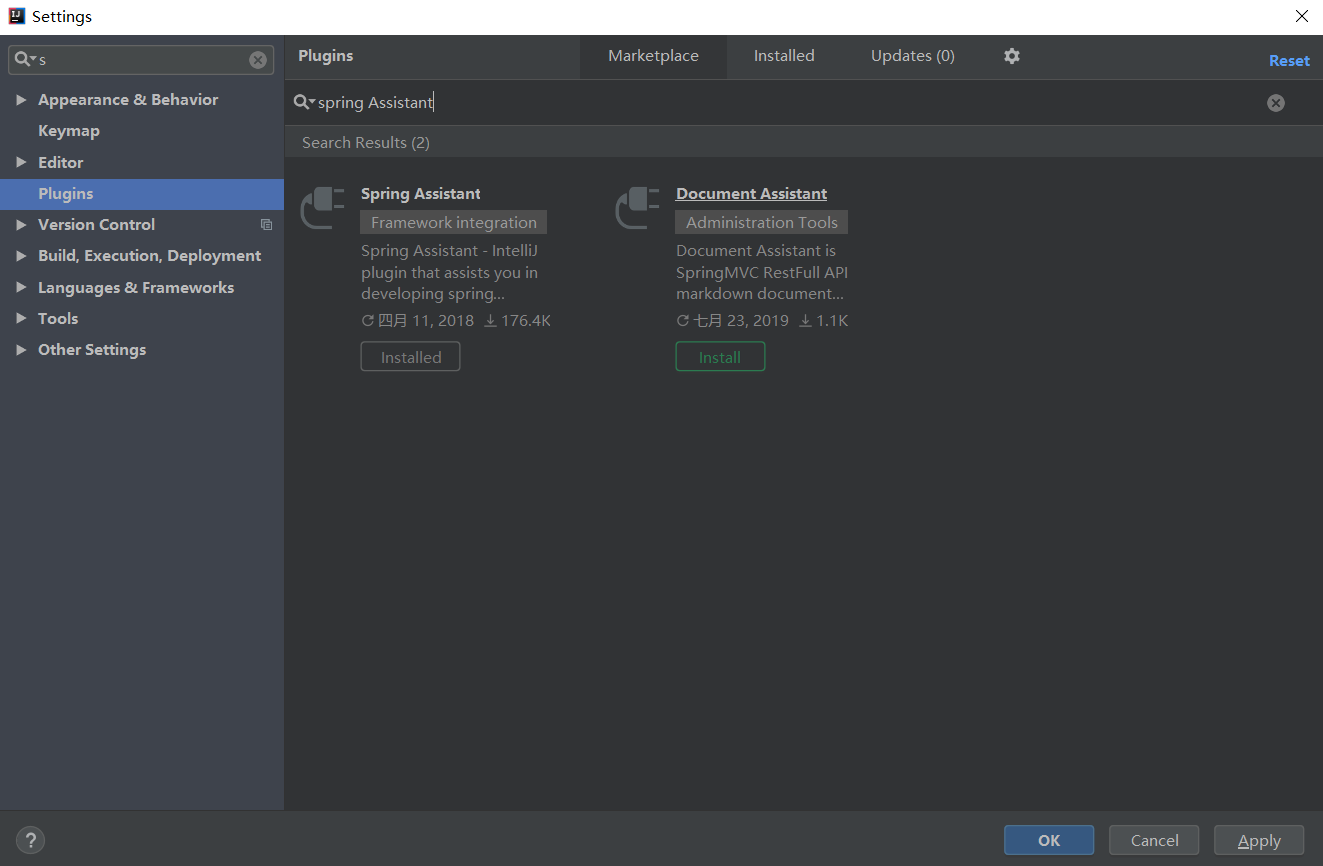Click the IntelliJ logo in title bar

pos(16,16)
